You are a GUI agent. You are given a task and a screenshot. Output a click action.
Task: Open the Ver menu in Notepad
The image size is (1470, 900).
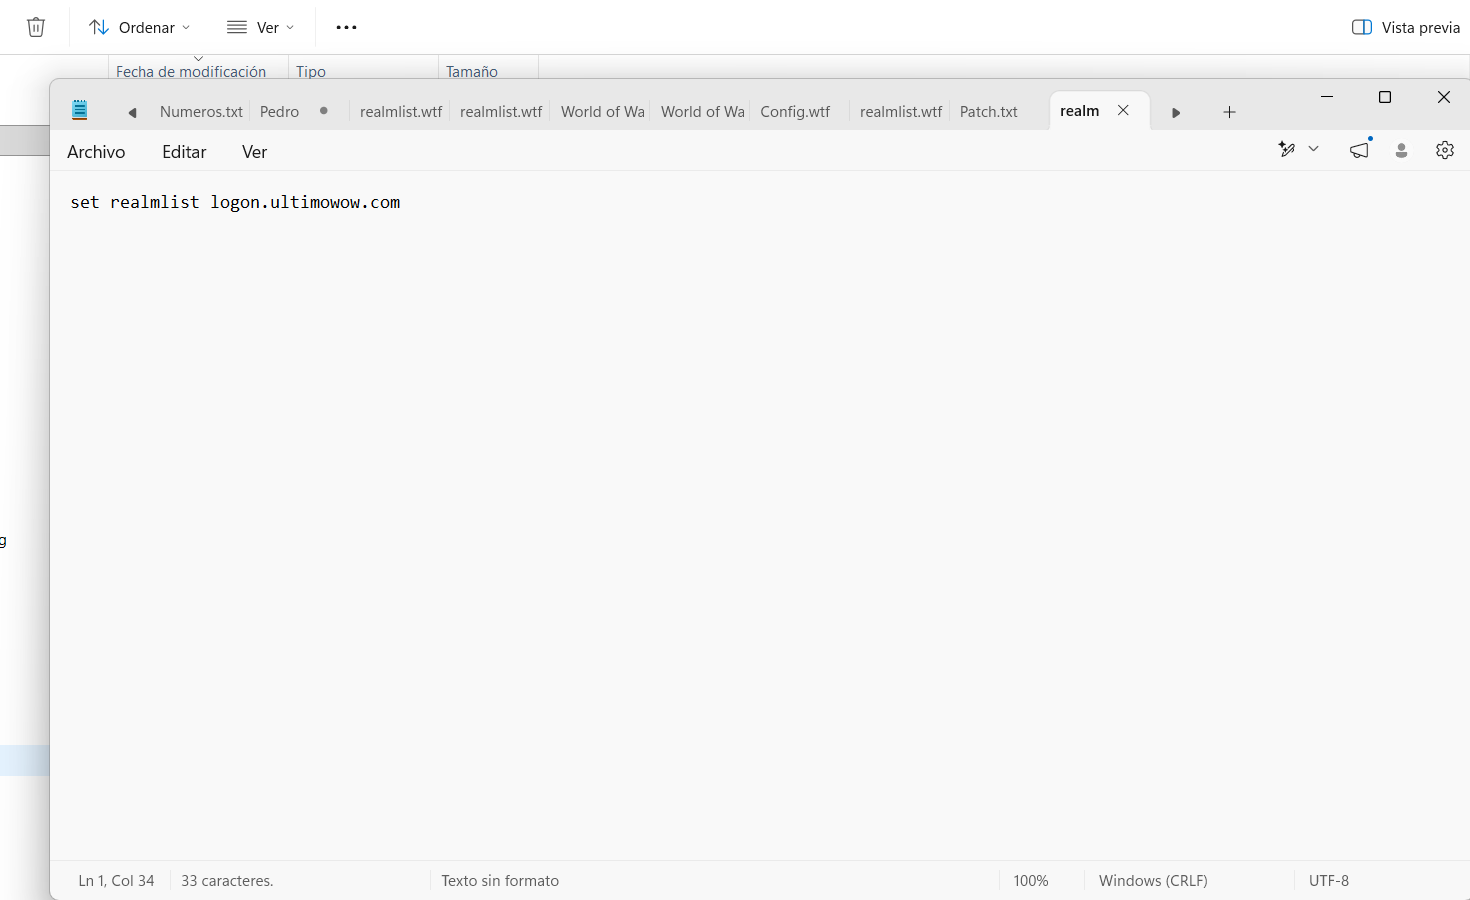tap(254, 152)
